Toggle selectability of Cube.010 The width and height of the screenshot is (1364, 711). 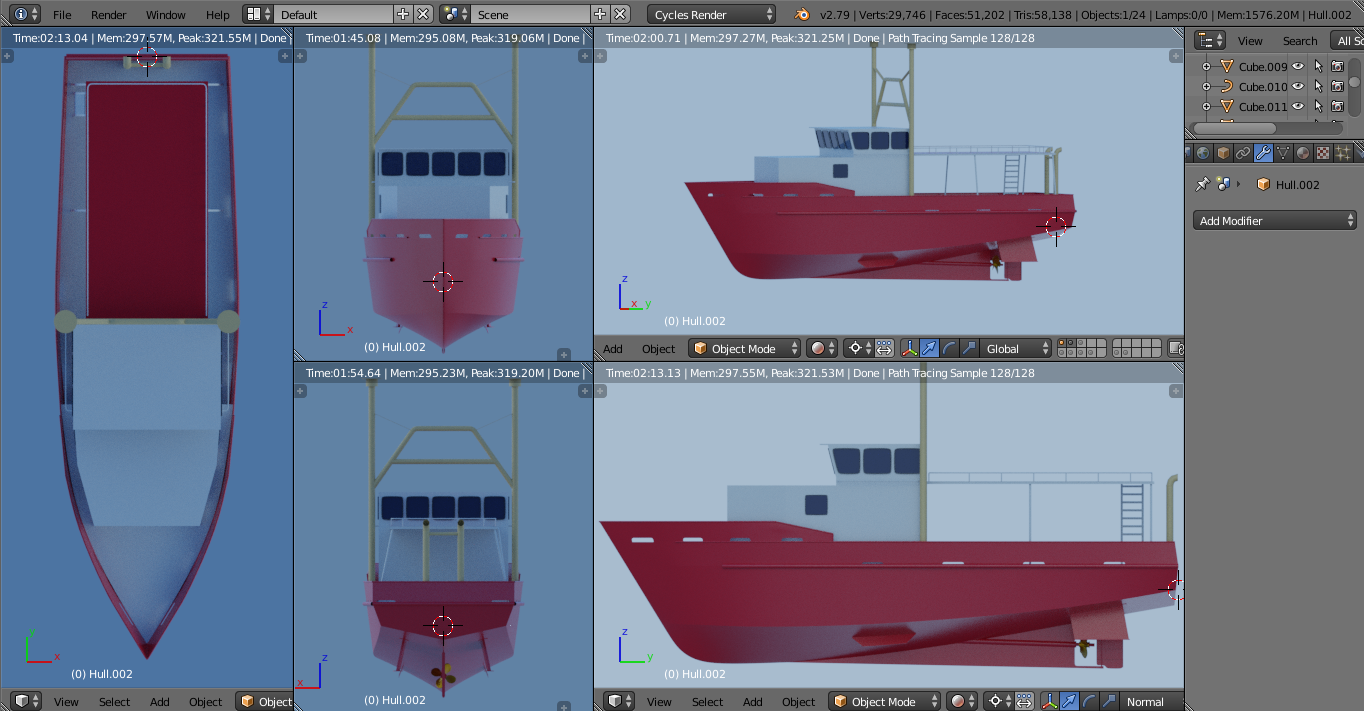click(1318, 86)
